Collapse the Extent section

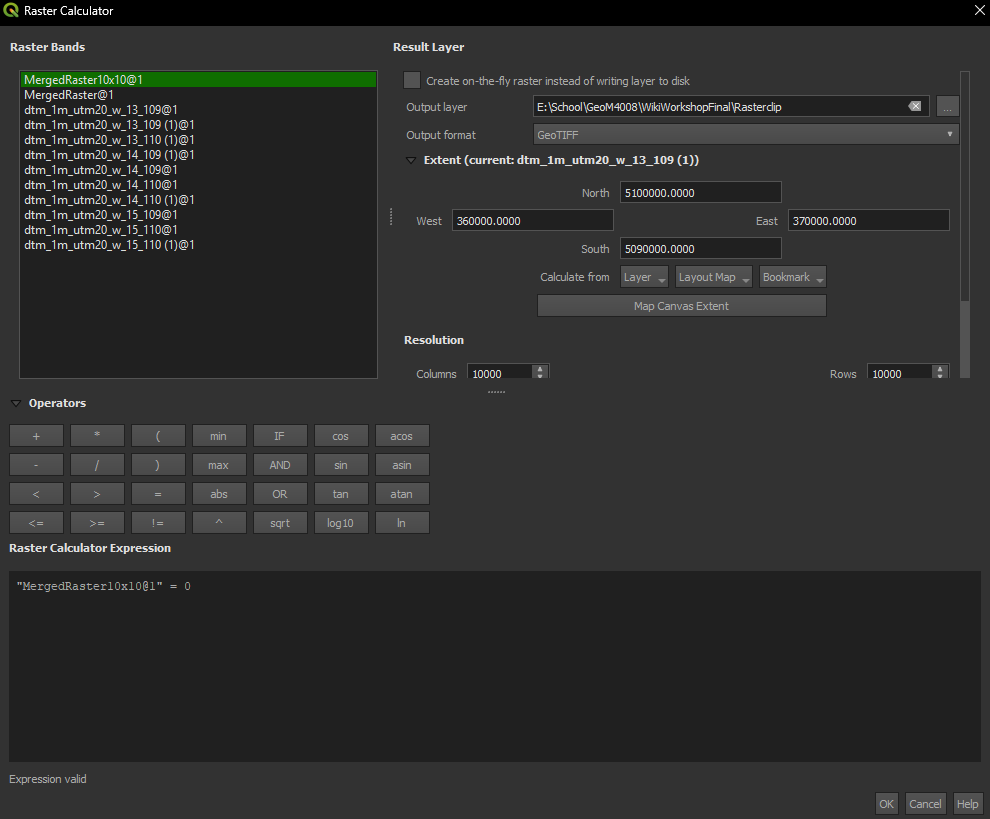point(411,161)
